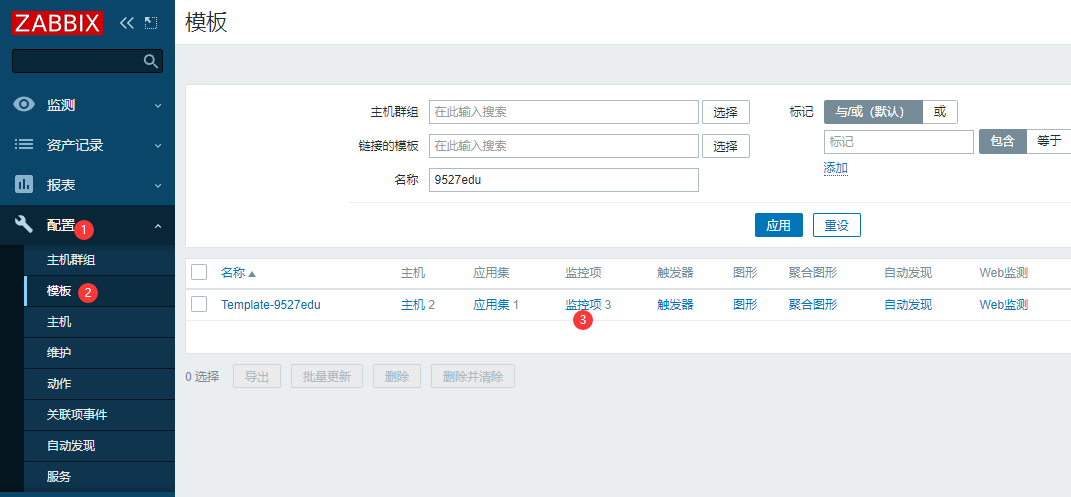Expand the 报表 menu chevron
Viewport: 1071px width, 497px height.
(158, 185)
